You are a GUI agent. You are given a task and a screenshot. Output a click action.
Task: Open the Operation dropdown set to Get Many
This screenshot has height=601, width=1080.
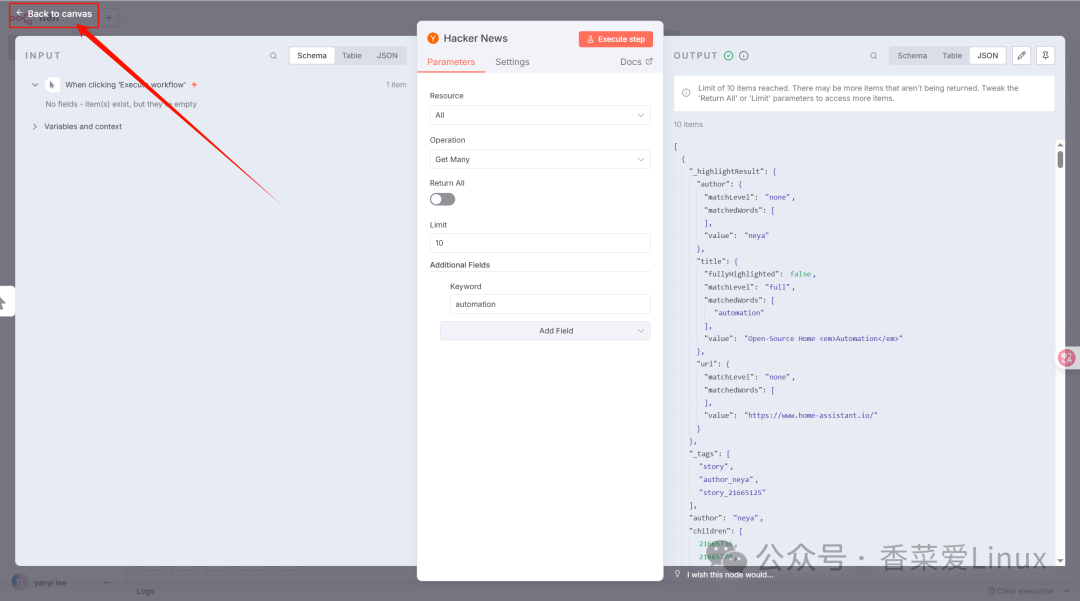pos(540,159)
